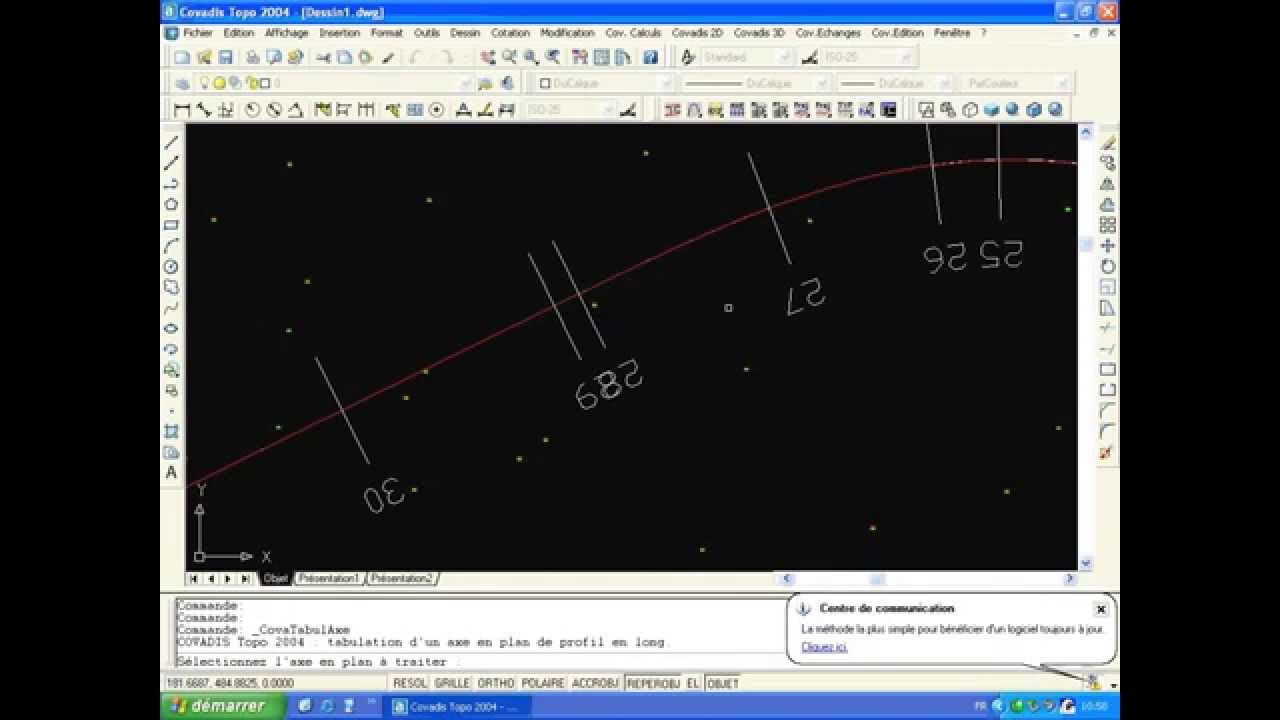Screen dimensions: 1280x720
Task: Toggle ACCROBJ object snap
Action: 595,683
